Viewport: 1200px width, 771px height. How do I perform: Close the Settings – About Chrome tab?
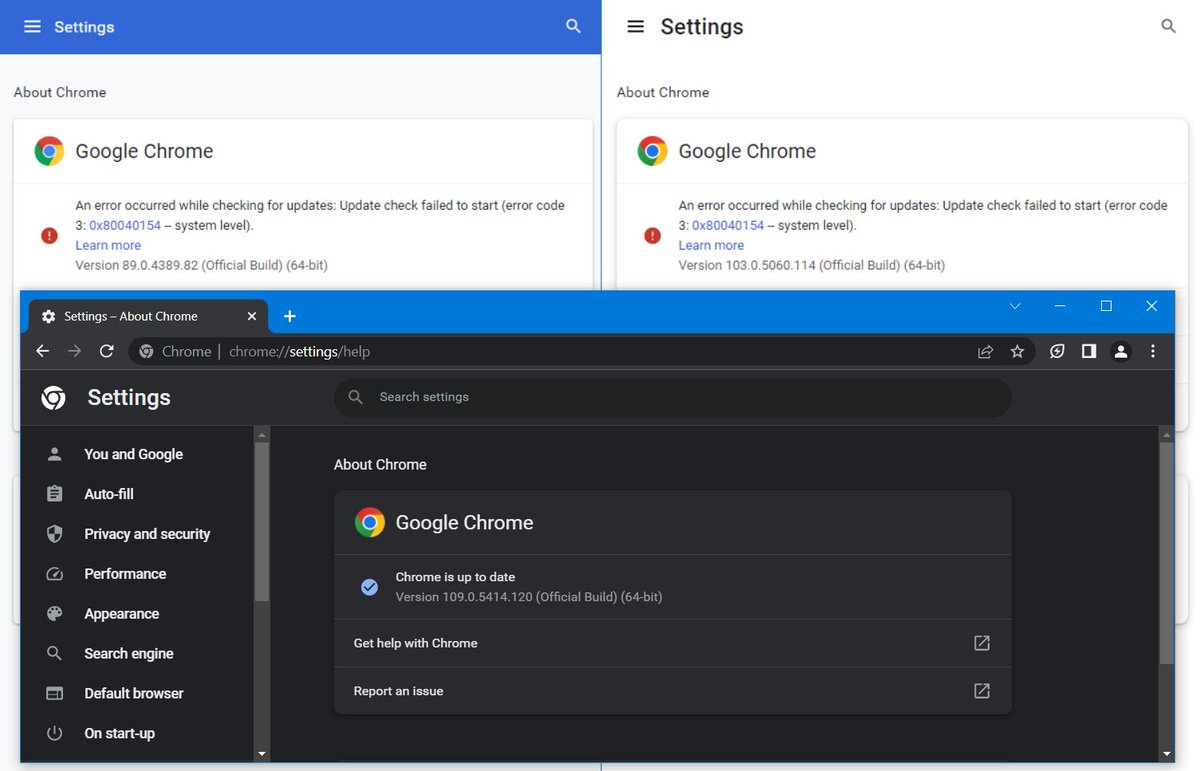(x=252, y=316)
